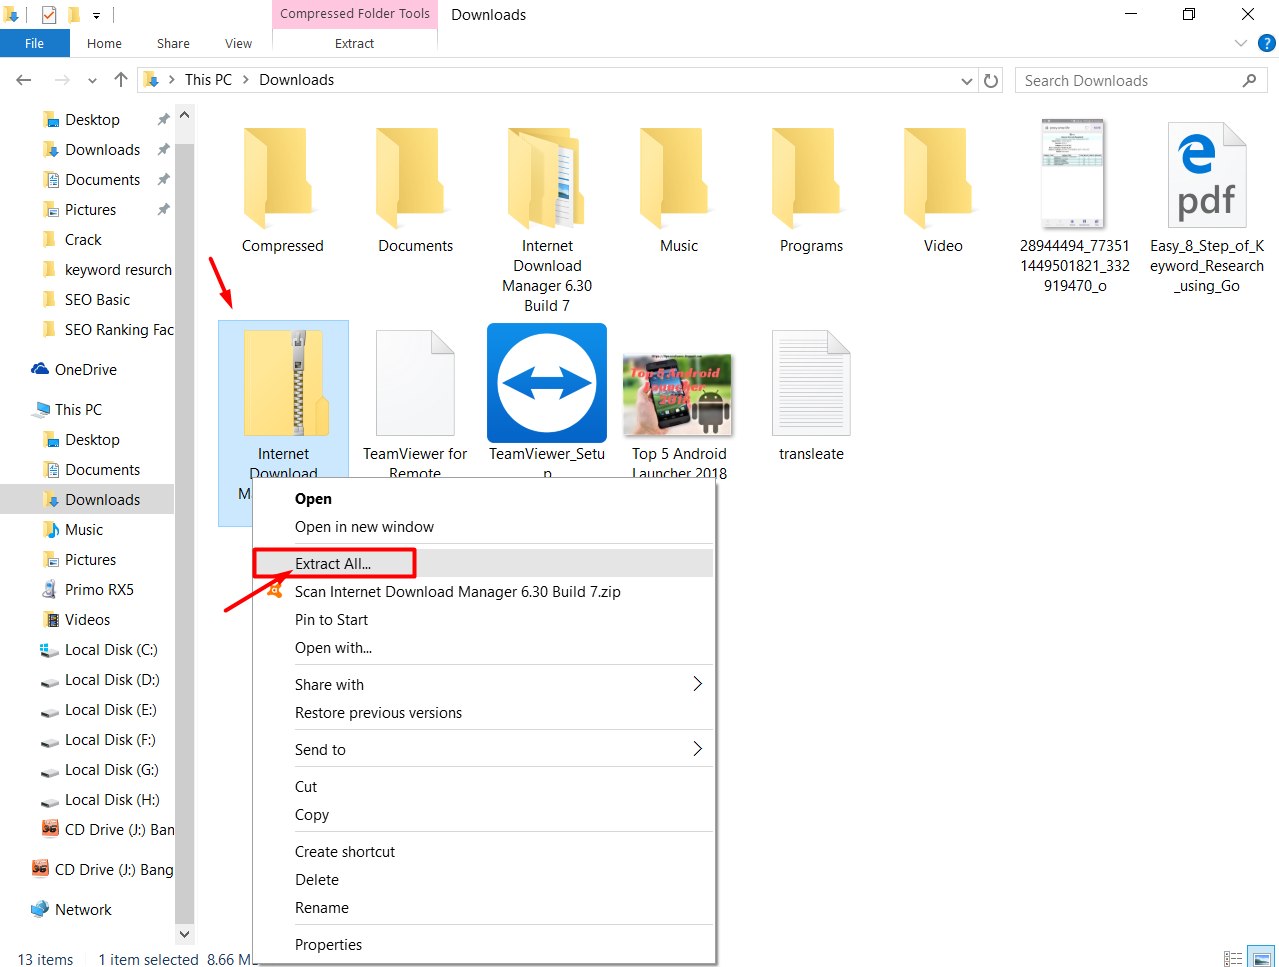The image size is (1279, 967).
Task: Expand the address bar history dropdown
Action: pos(967,81)
